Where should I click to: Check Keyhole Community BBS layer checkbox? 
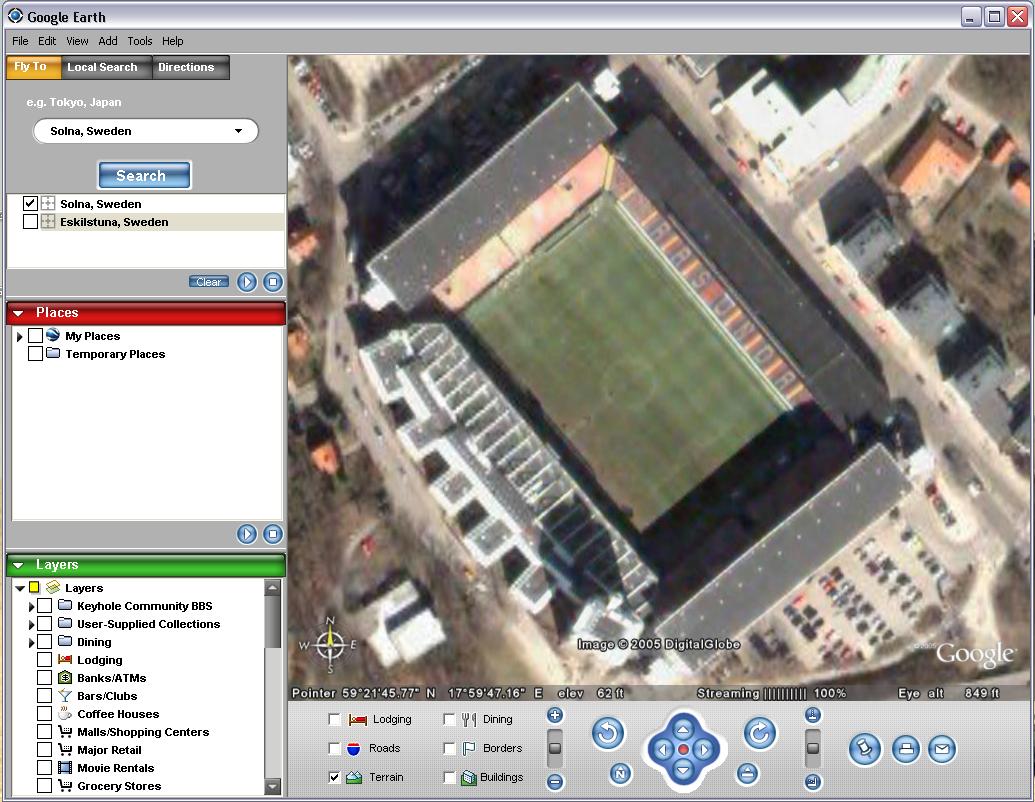(44, 605)
